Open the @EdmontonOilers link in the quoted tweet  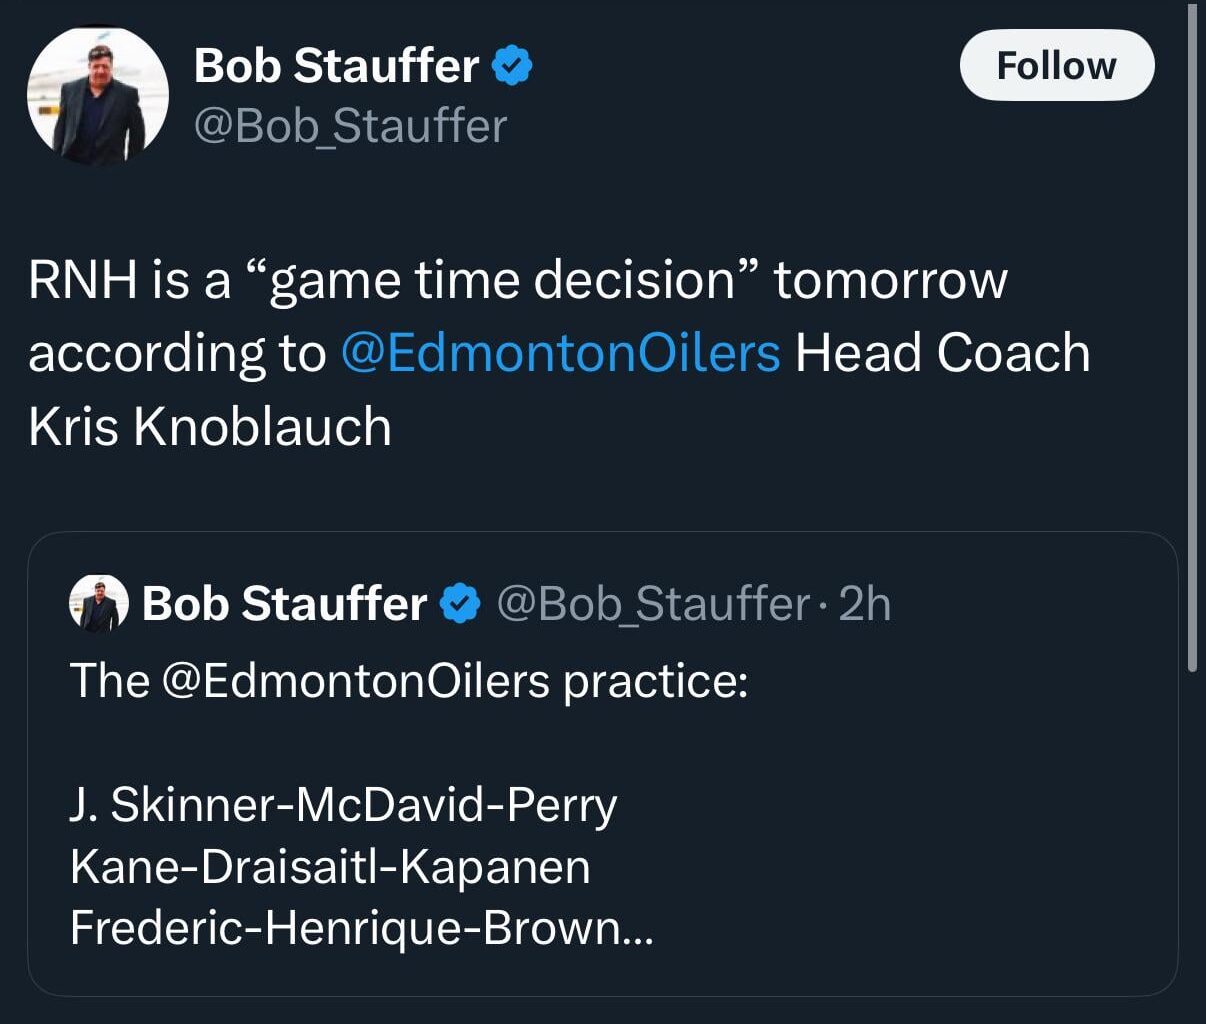[362, 680]
